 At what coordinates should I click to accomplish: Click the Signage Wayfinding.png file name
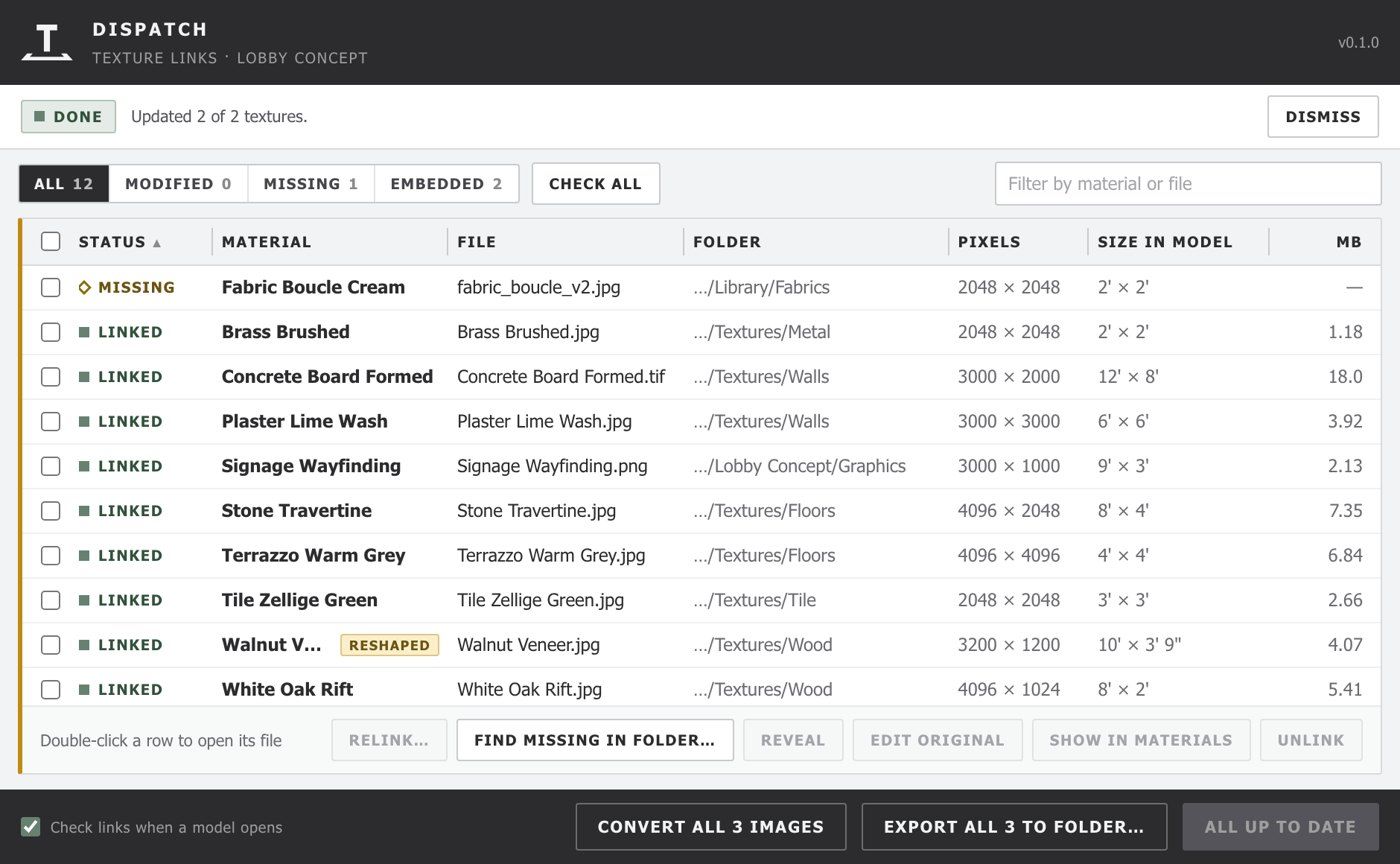point(552,466)
